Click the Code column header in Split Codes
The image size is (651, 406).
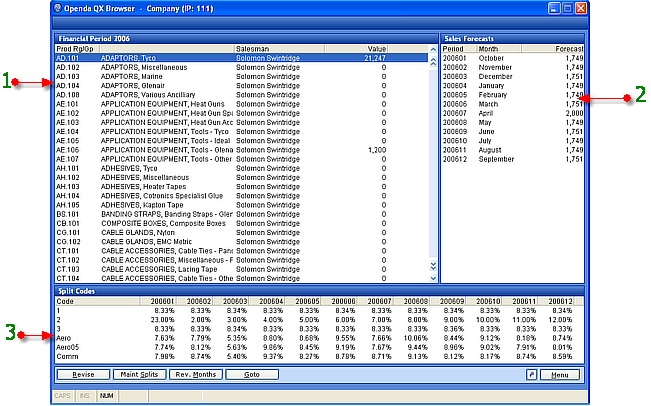[x=97, y=301]
